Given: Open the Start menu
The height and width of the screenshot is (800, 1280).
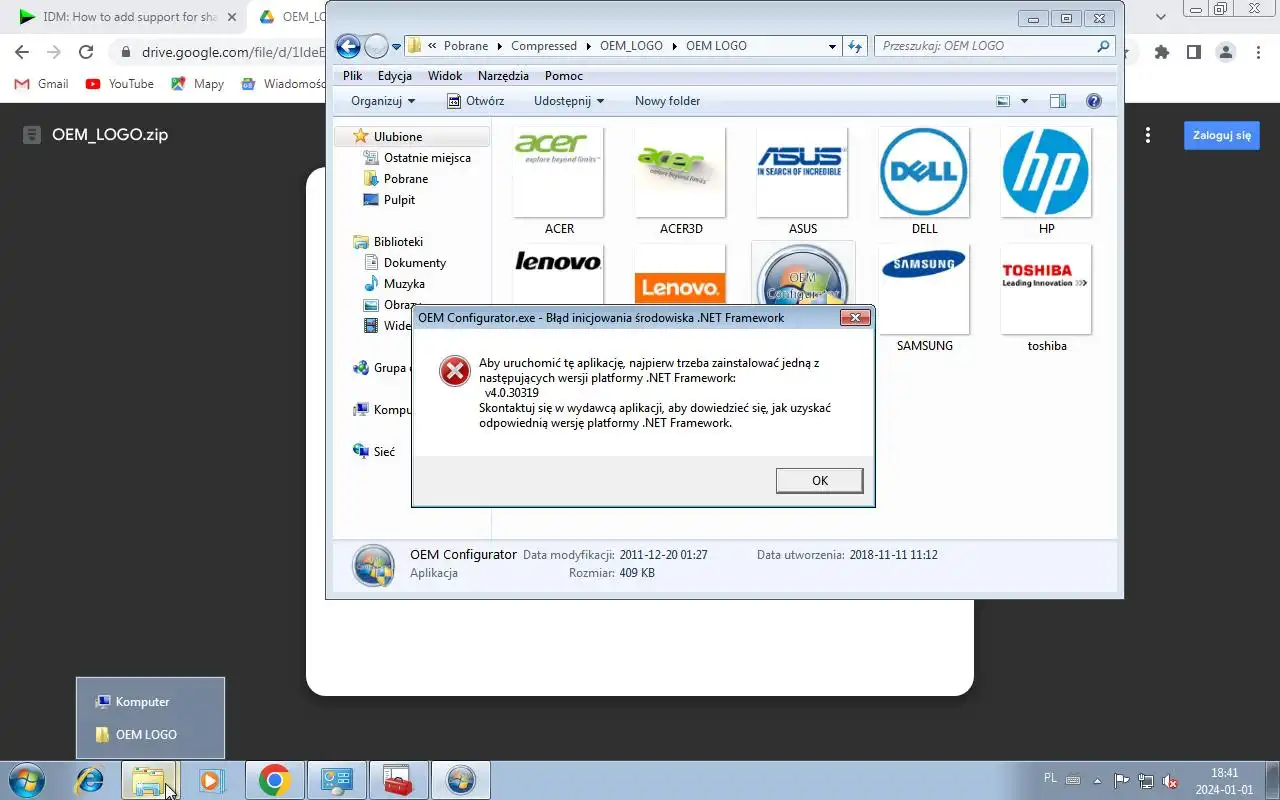Looking at the screenshot, I should point(26,780).
